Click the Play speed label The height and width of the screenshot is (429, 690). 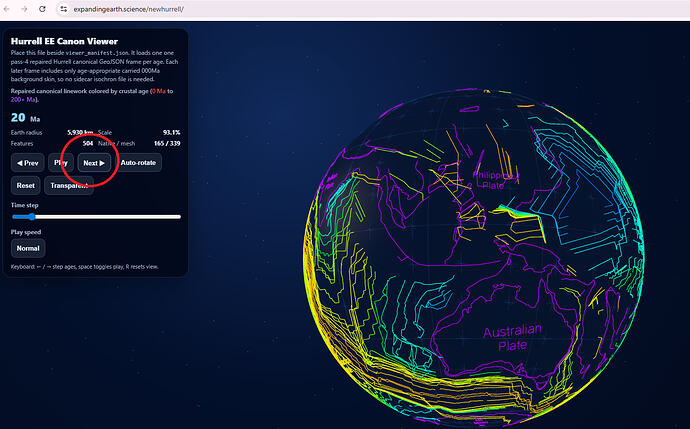pos(26,232)
